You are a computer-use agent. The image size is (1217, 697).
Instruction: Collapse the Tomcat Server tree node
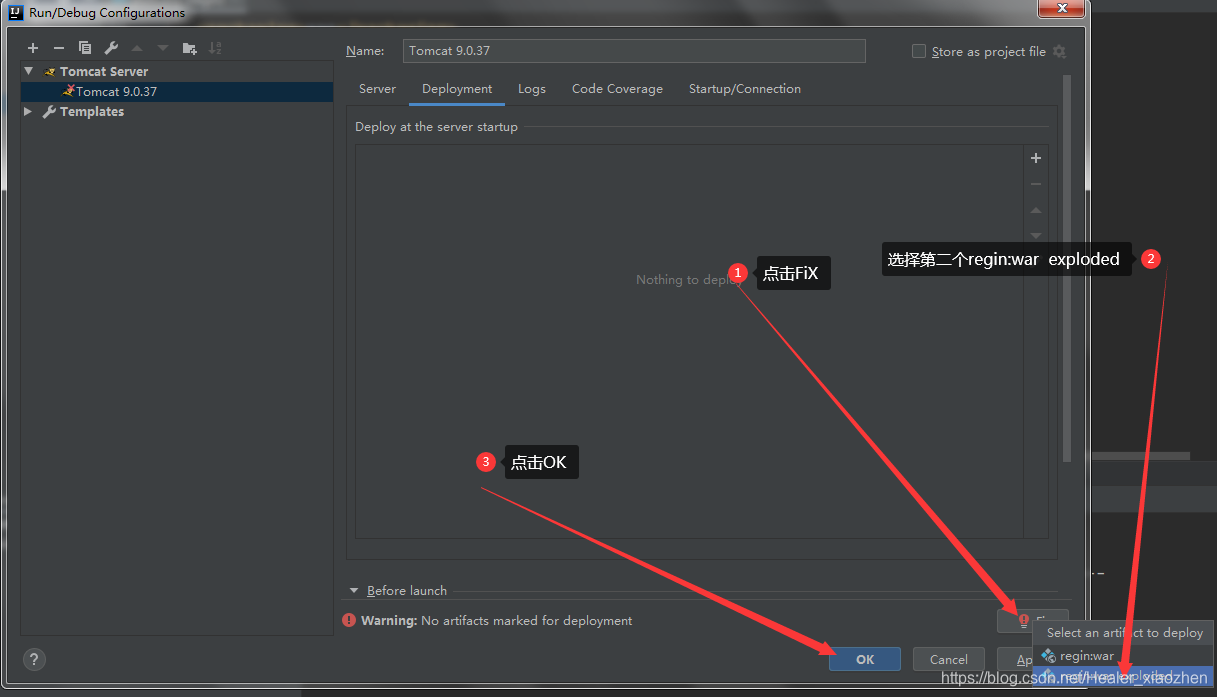29,71
